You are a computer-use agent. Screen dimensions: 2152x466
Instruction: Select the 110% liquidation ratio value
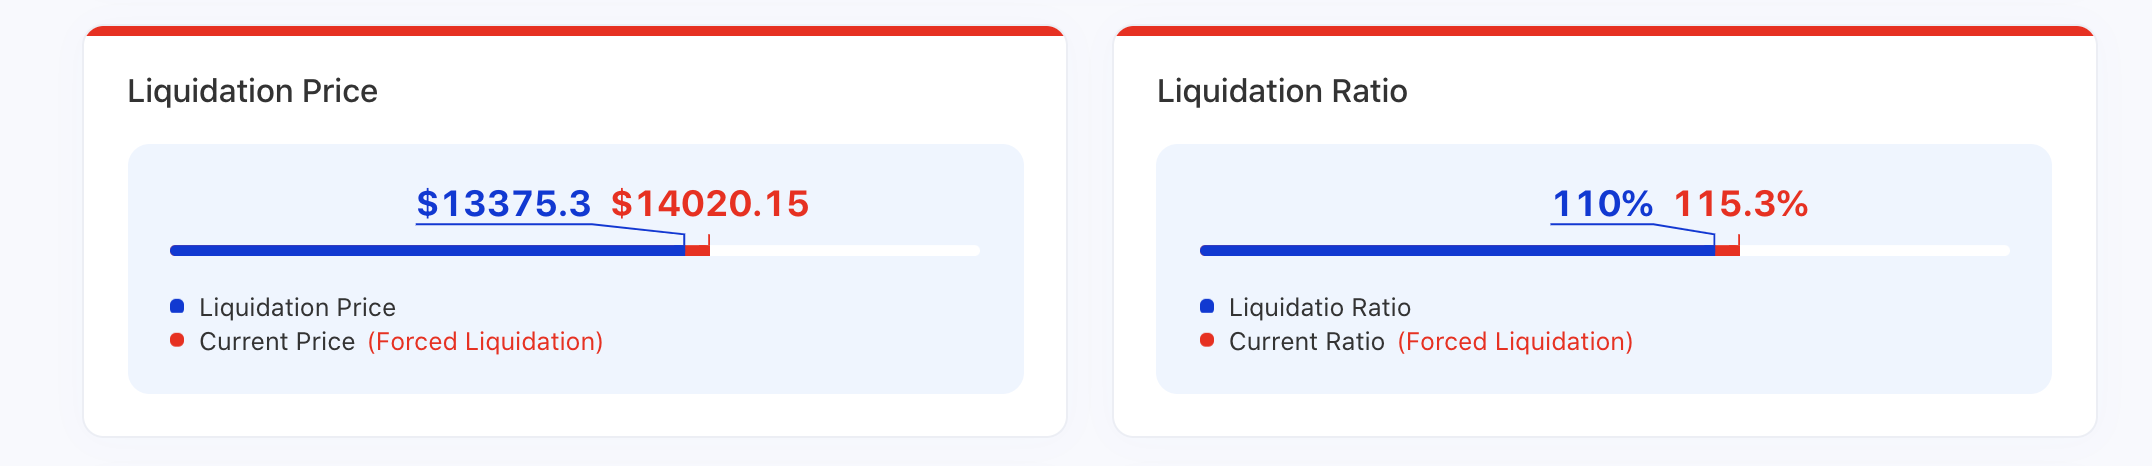(x=1602, y=204)
